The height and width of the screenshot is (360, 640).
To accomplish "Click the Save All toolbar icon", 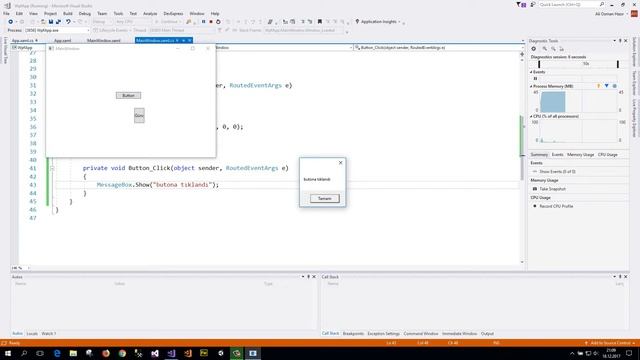I will point(58,22).
